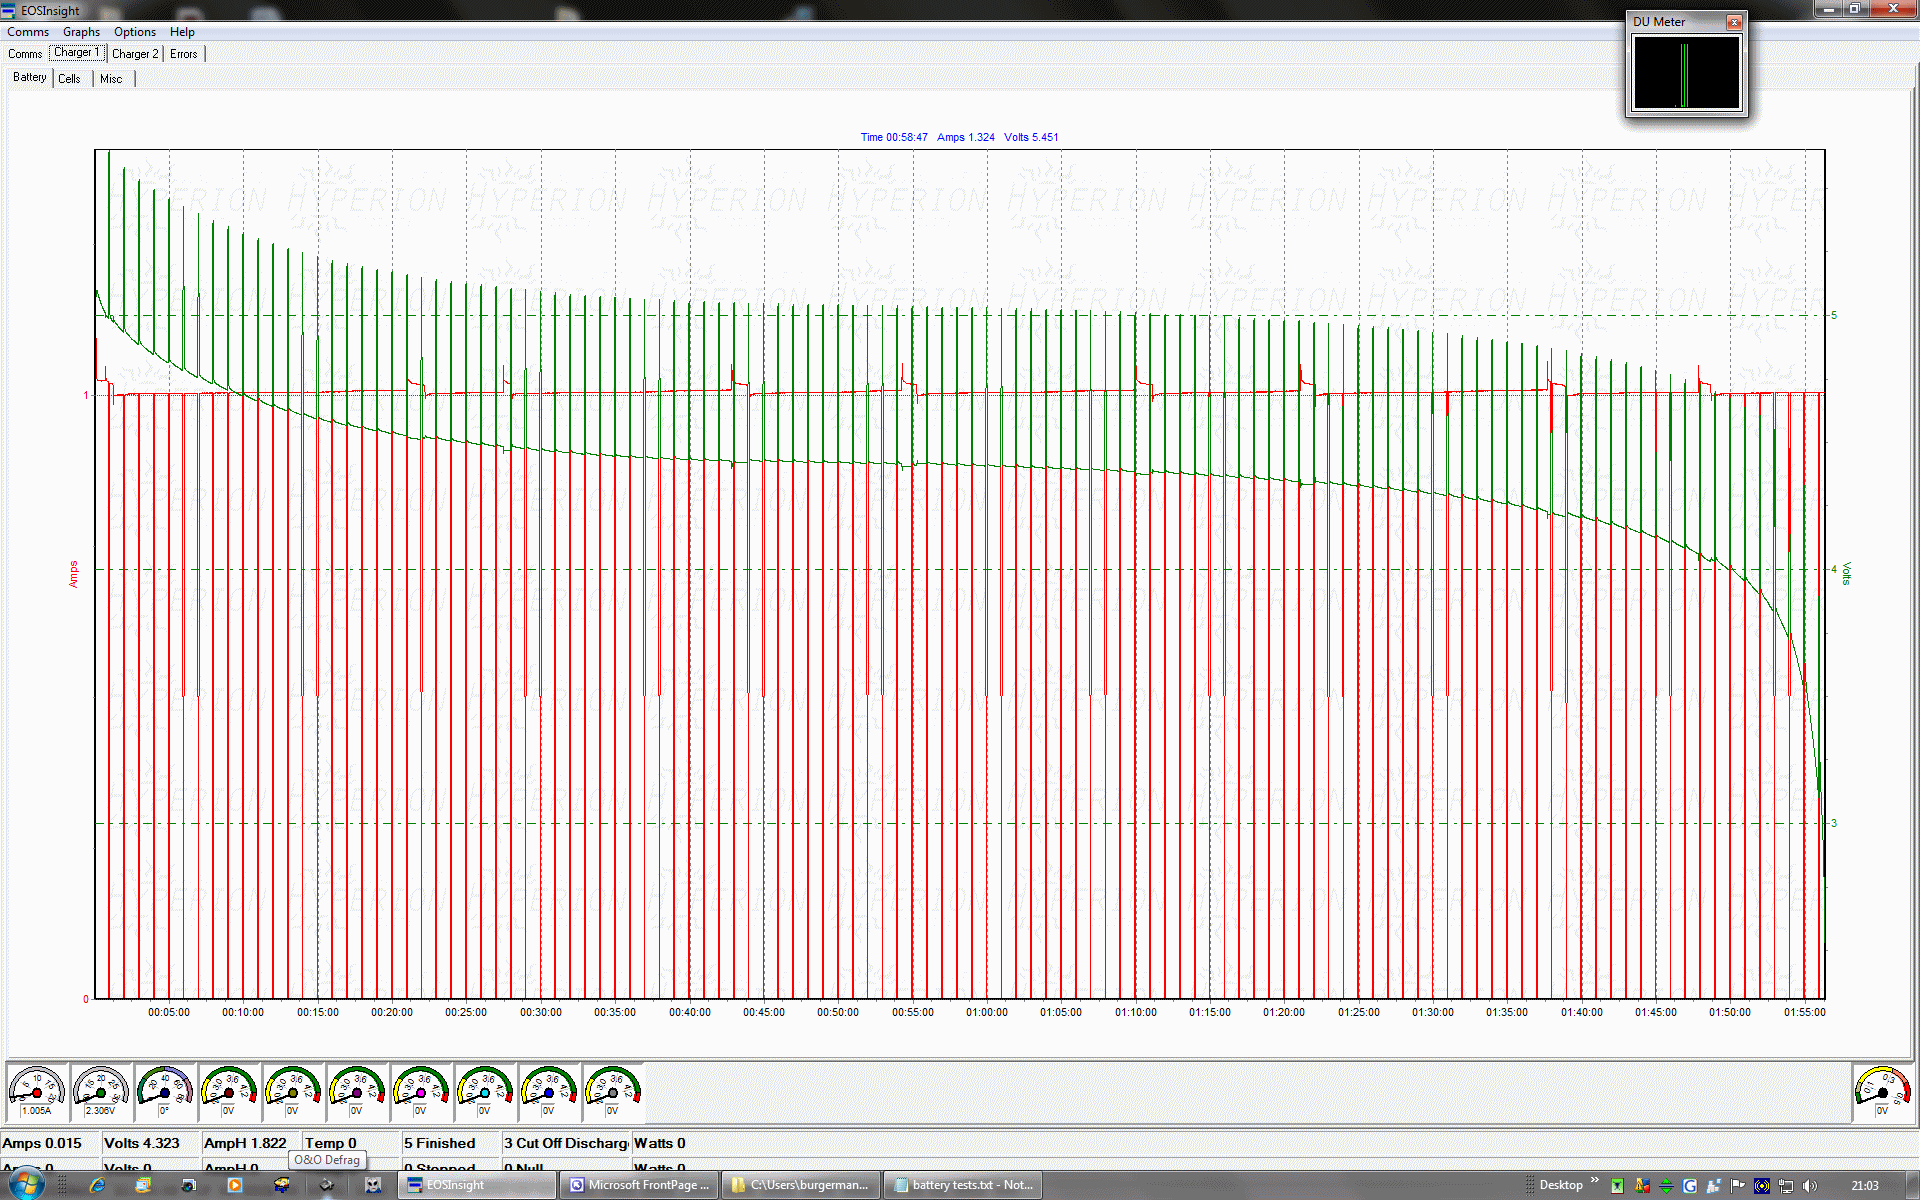Click the green volts gauge reading 2.306V

[x=101, y=1092]
